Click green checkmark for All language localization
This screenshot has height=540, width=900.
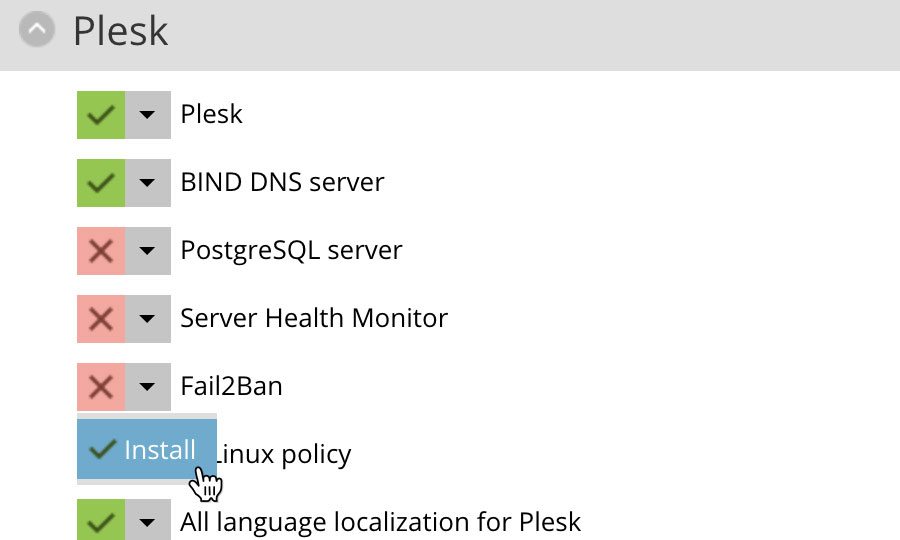pos(101,520)
